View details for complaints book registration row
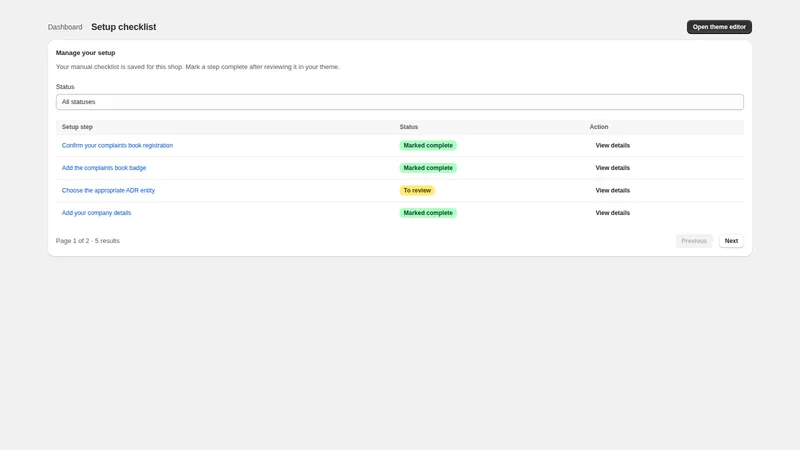The image size is (800, 450). [x=612, y=145]
